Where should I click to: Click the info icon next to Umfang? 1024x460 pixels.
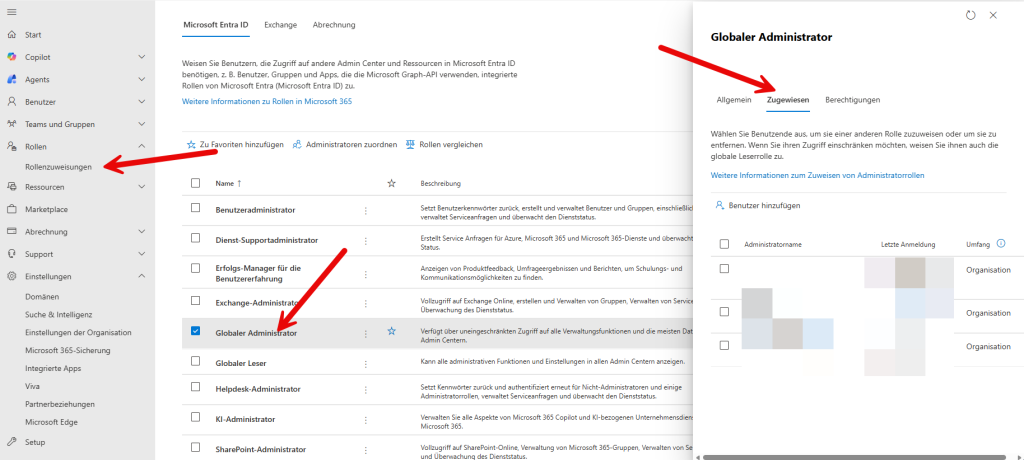[1001, 243]
